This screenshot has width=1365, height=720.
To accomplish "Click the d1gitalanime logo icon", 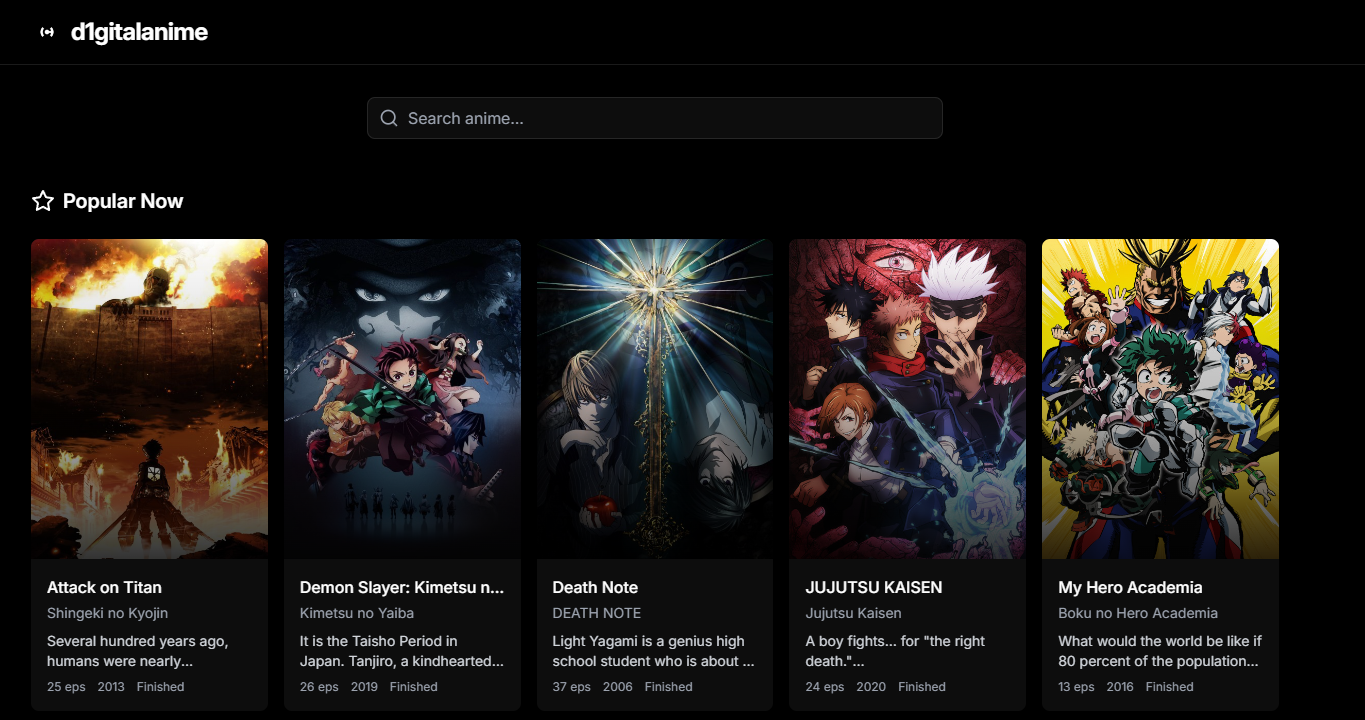I will coord(47,32).
